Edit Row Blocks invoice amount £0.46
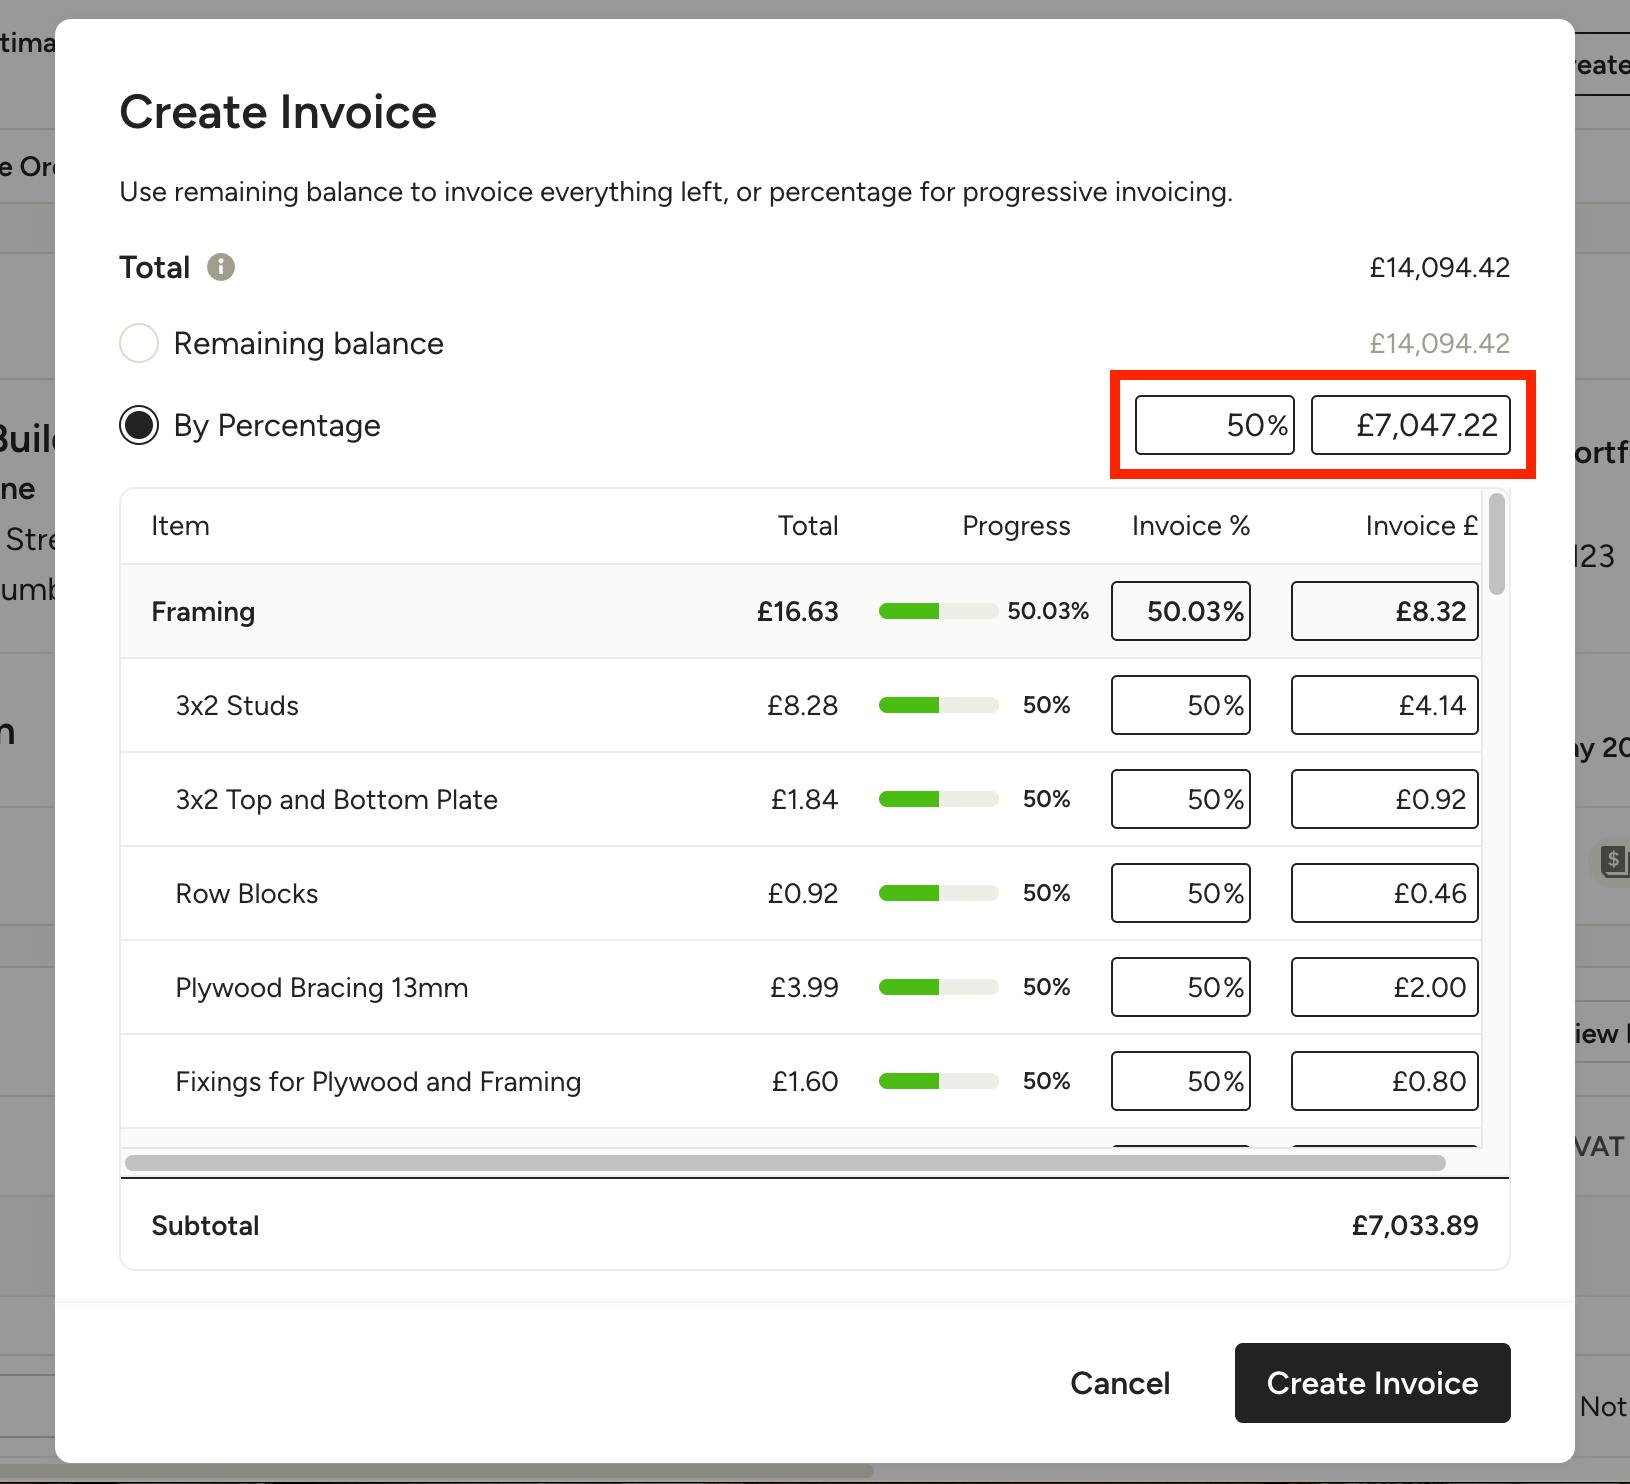1630x1484 pixels. 1385,893
